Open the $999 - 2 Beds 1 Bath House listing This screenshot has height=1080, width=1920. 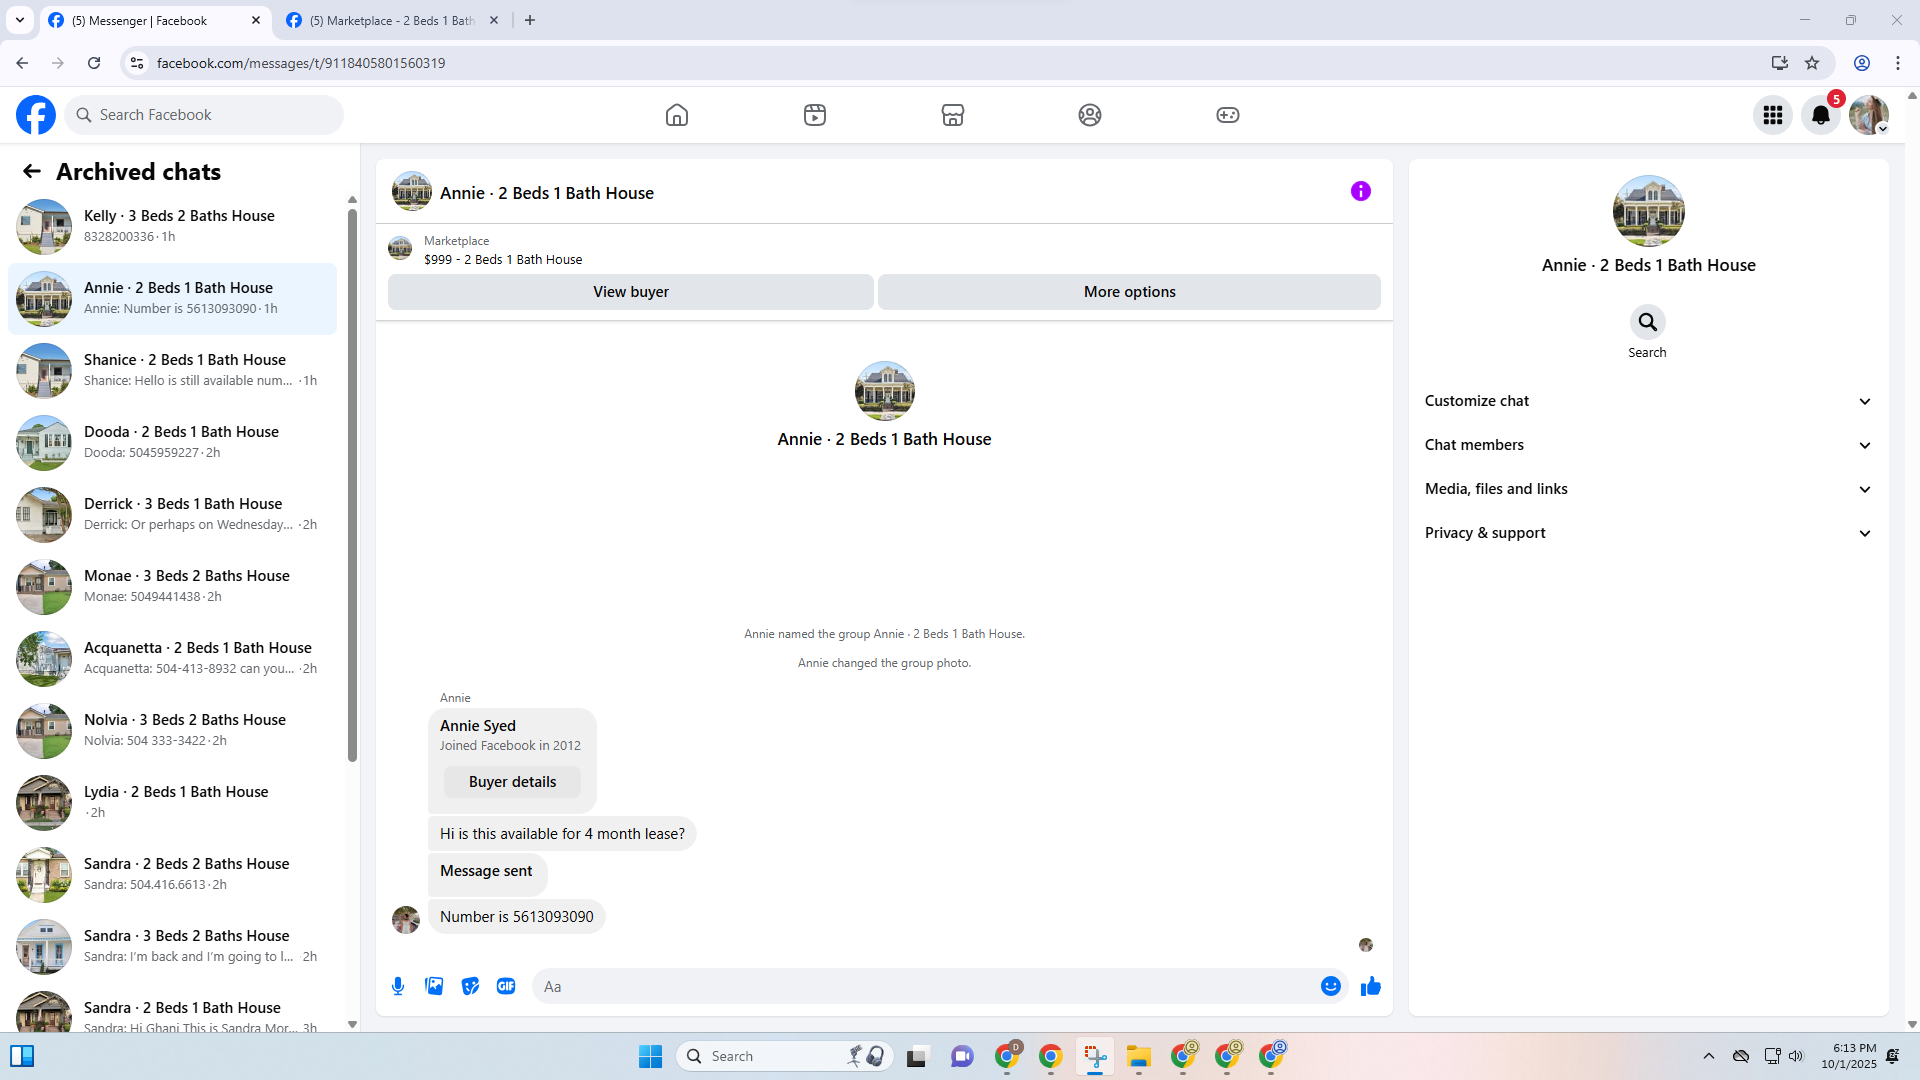point(503,260)
